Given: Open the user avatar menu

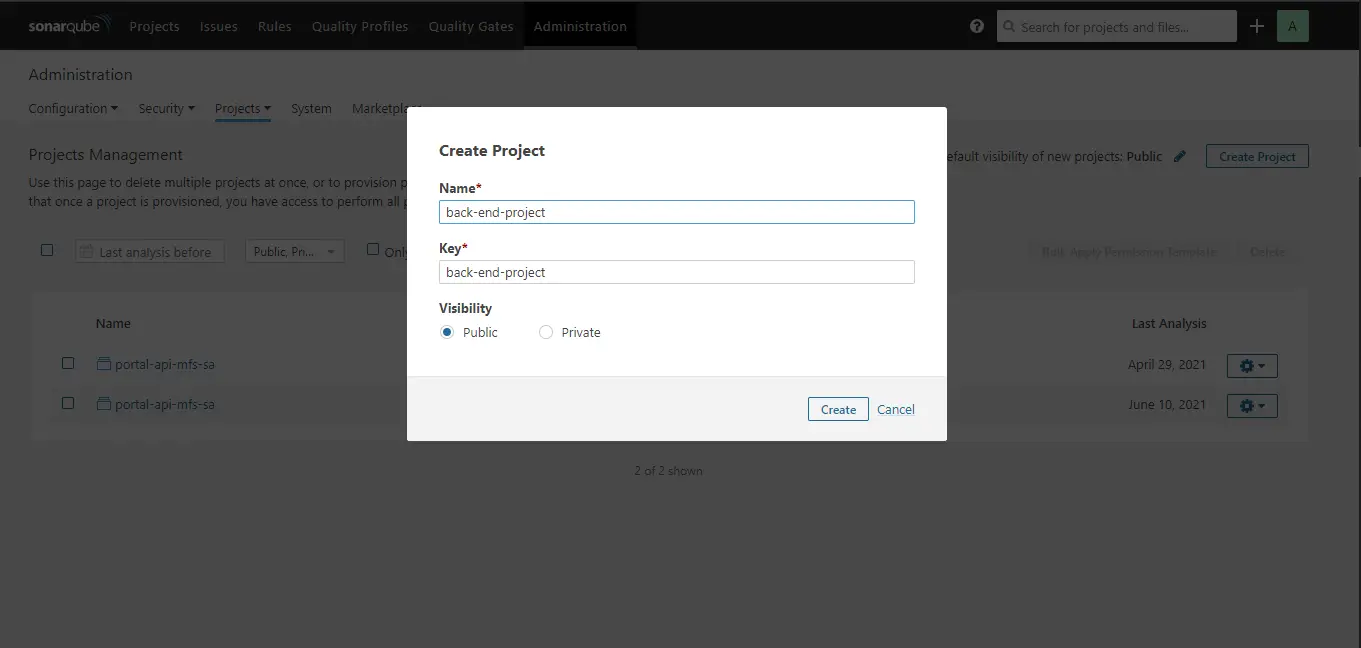Looking at the screenshot, I should point(1293,25).
